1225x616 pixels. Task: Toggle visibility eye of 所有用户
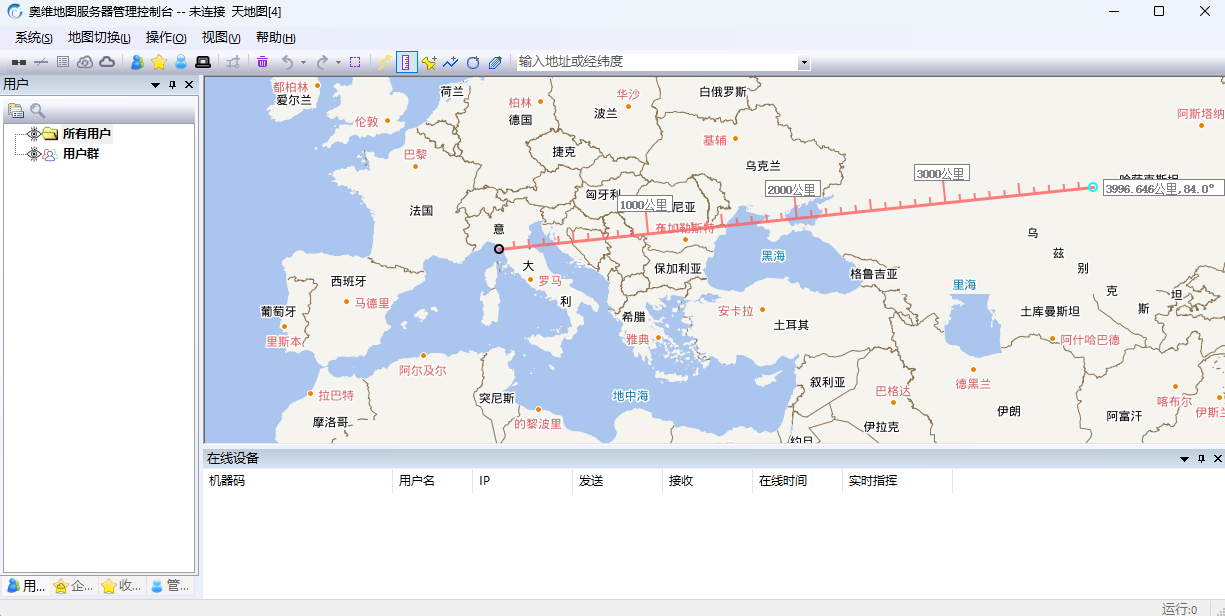tap(33, 134)
